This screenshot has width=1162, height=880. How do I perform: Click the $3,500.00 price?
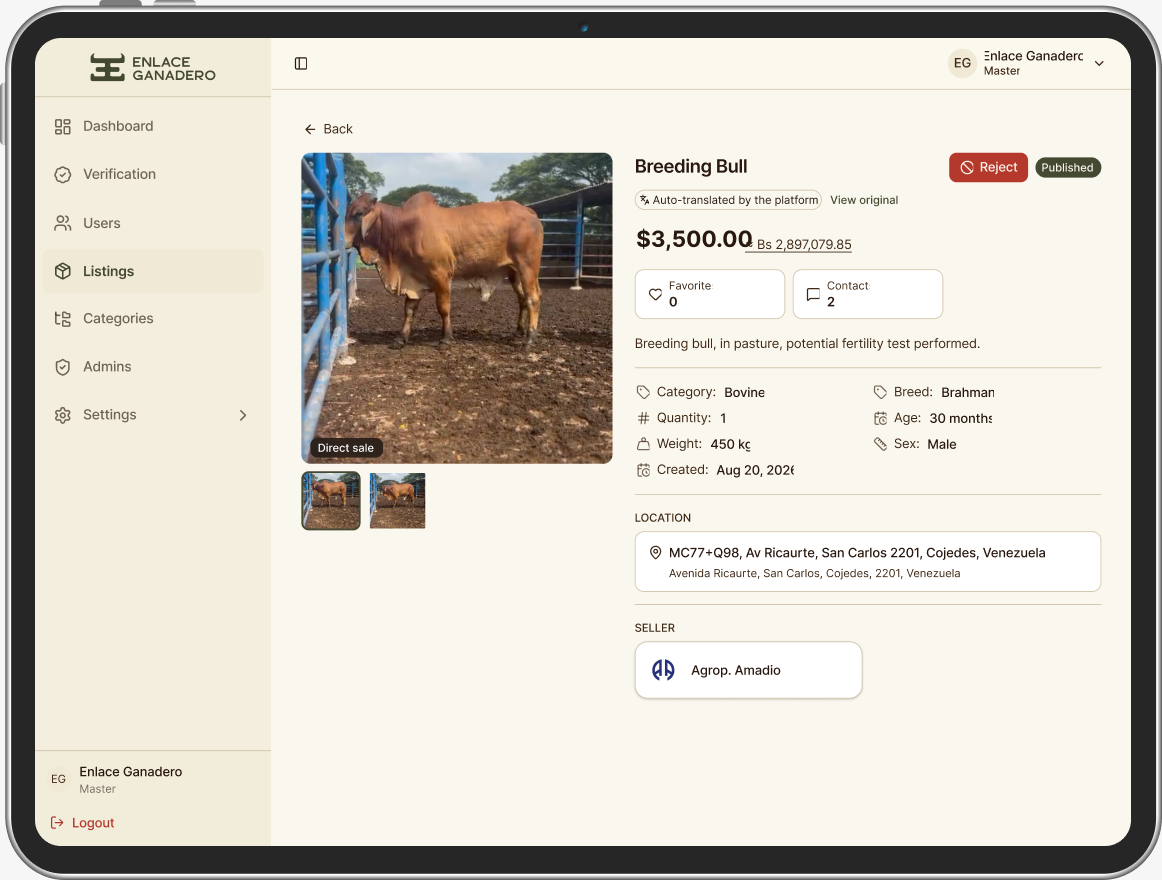click(694, 239)
